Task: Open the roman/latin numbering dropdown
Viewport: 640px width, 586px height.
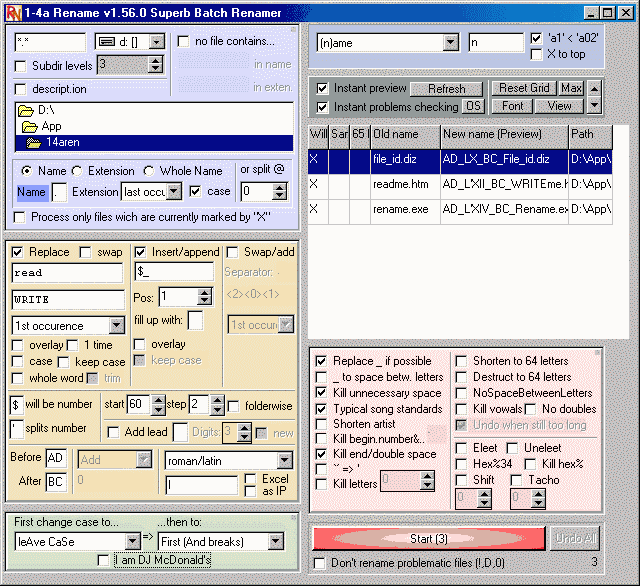Action: point(284,461)
